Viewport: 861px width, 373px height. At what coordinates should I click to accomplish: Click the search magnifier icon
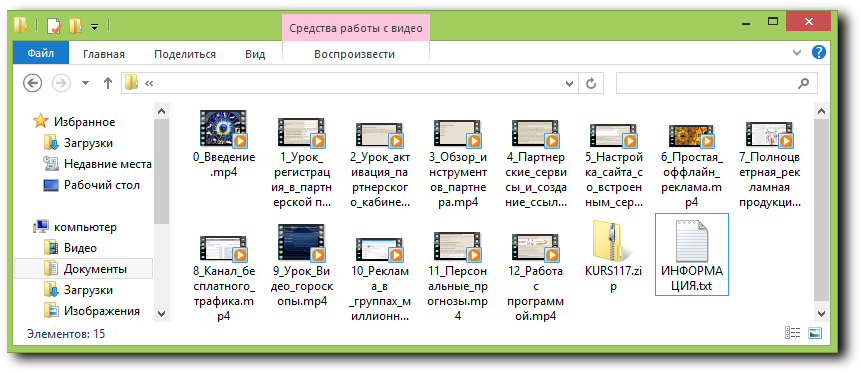[803, 83]
